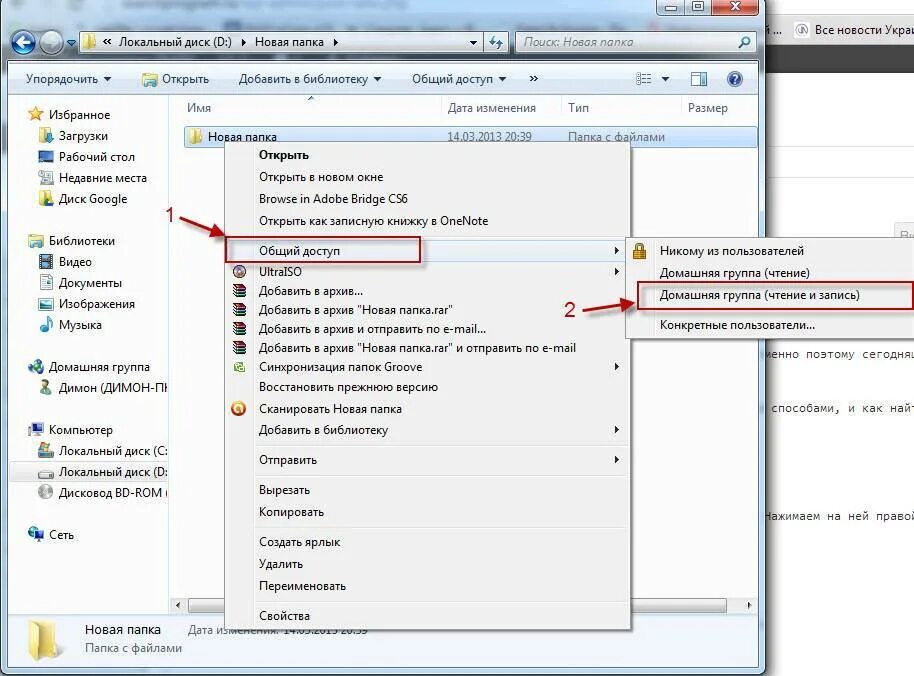Image resolution: width=914 pixels, height=676 pixels.
Task: Click the Избранное star icon
Action: [36, 114]
